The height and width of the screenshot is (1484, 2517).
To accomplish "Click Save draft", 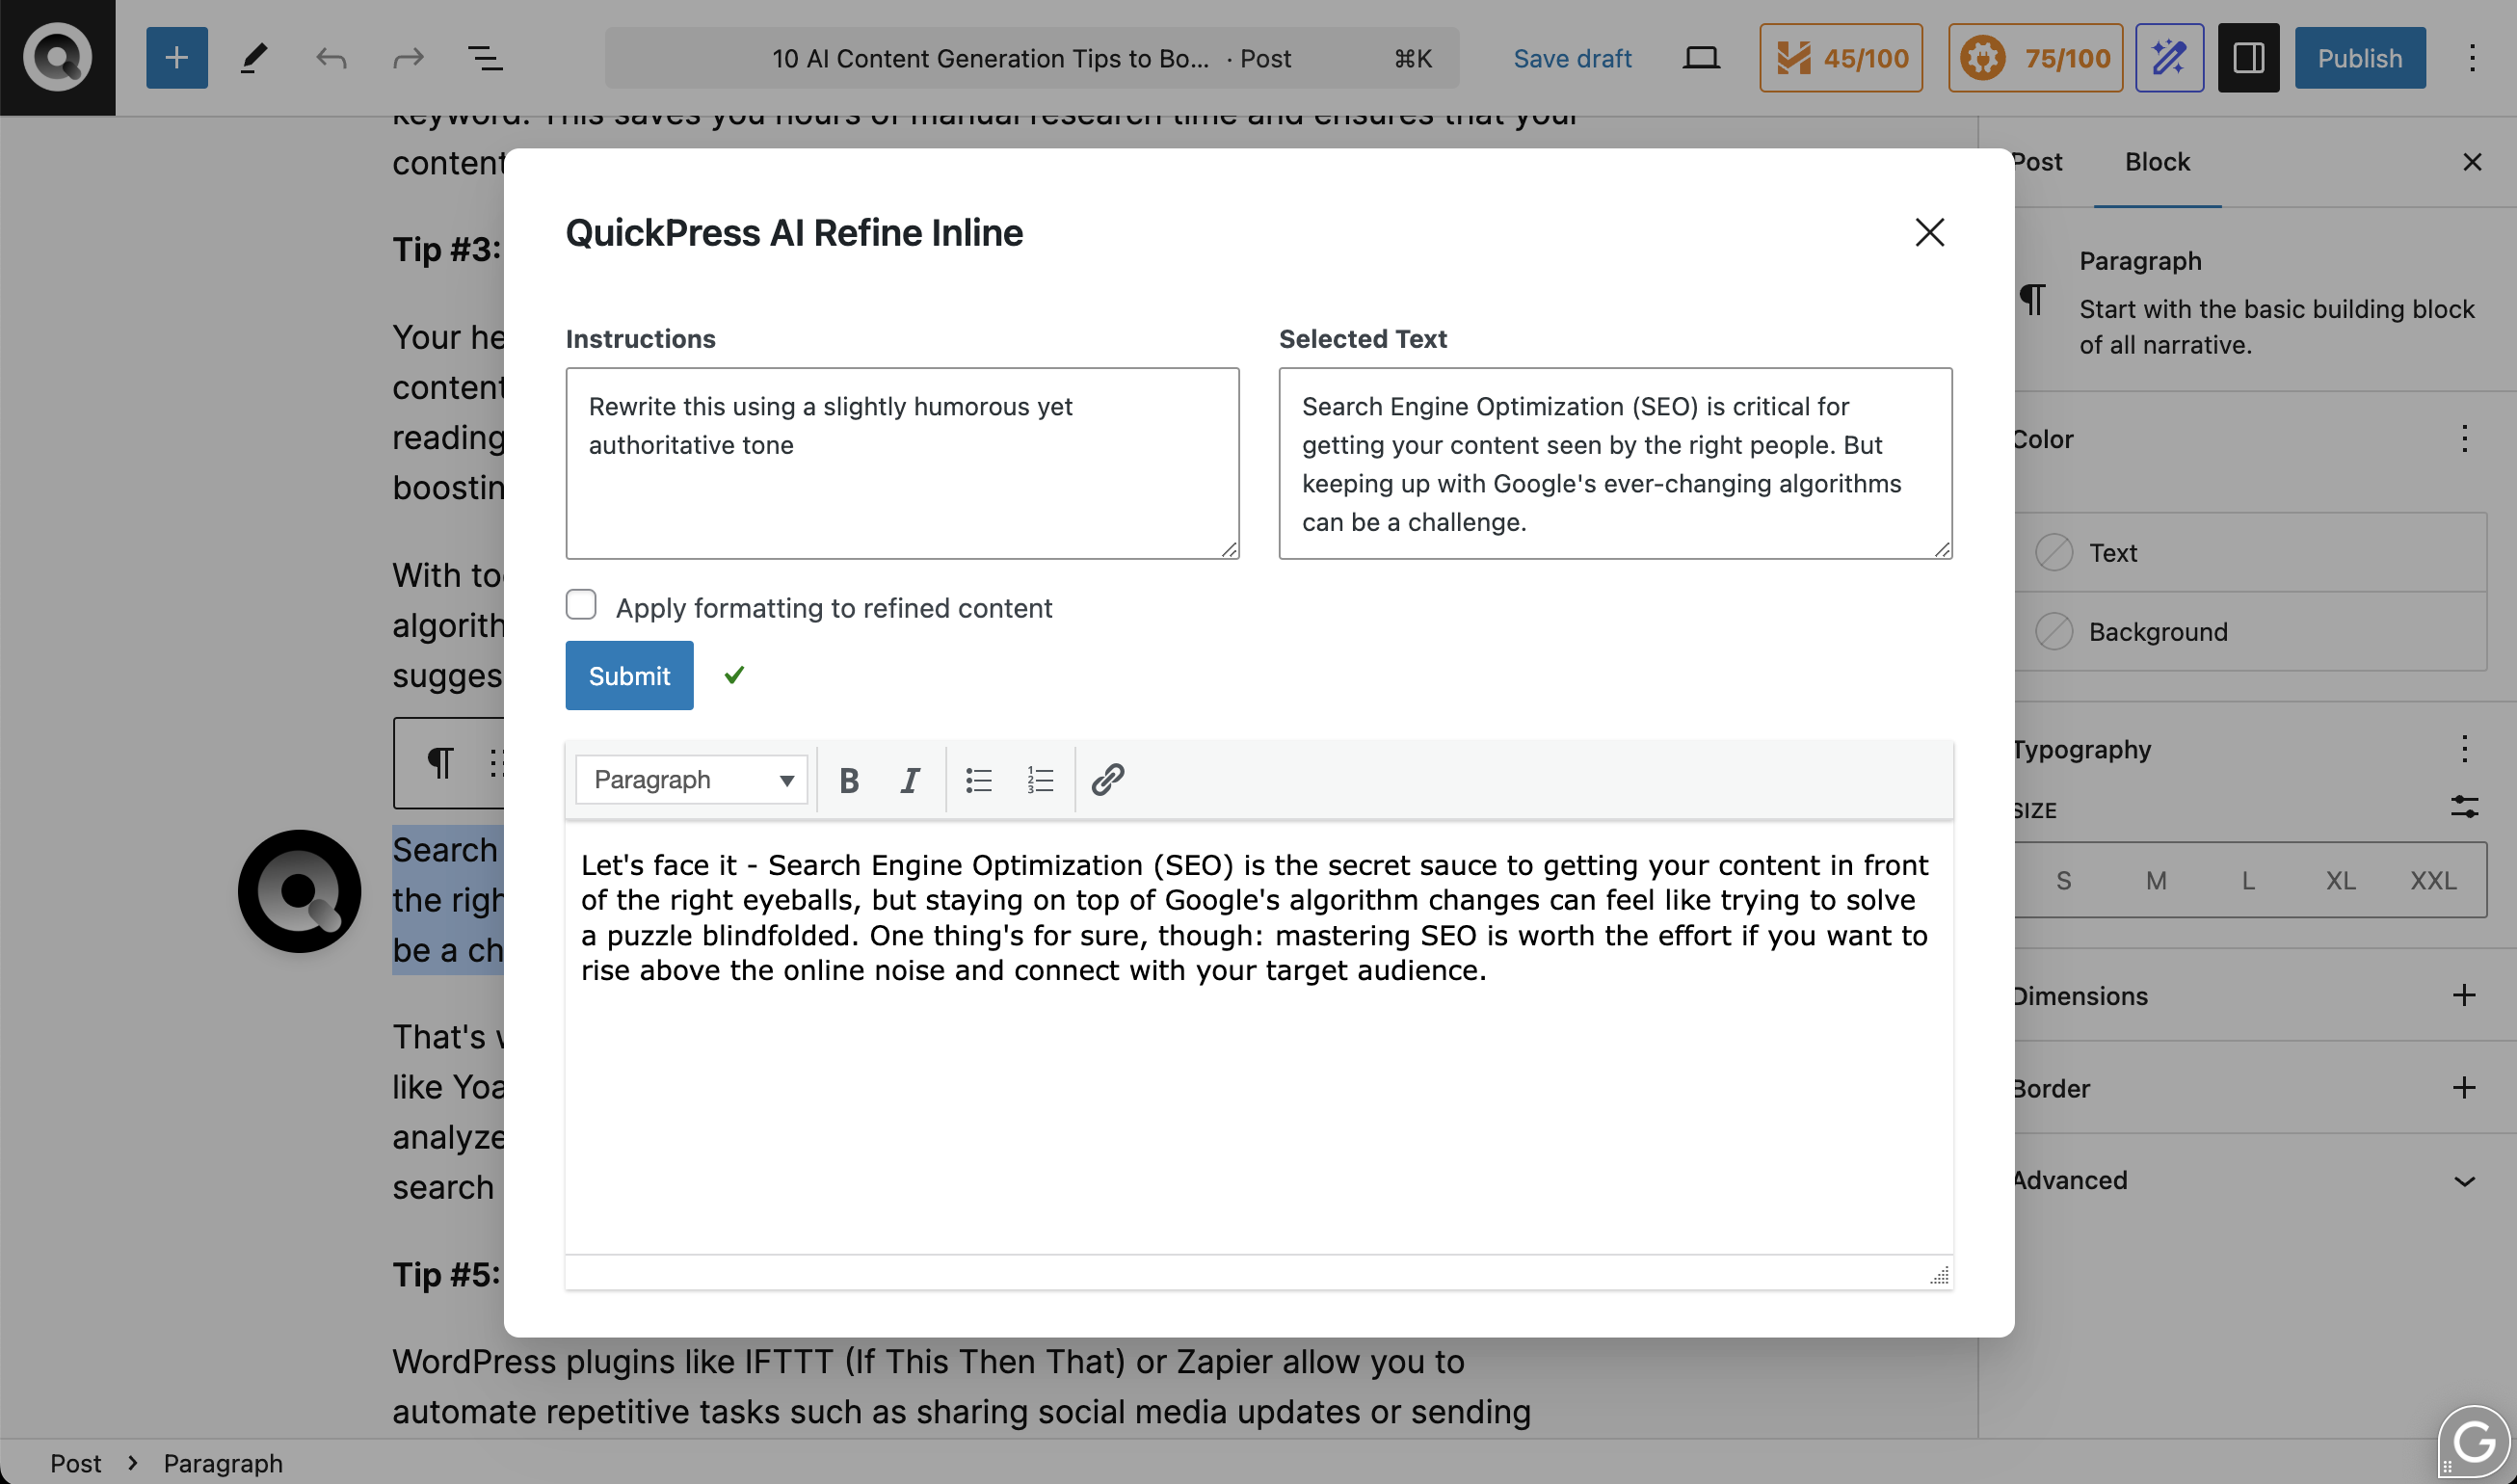I will click(1572, 58).
